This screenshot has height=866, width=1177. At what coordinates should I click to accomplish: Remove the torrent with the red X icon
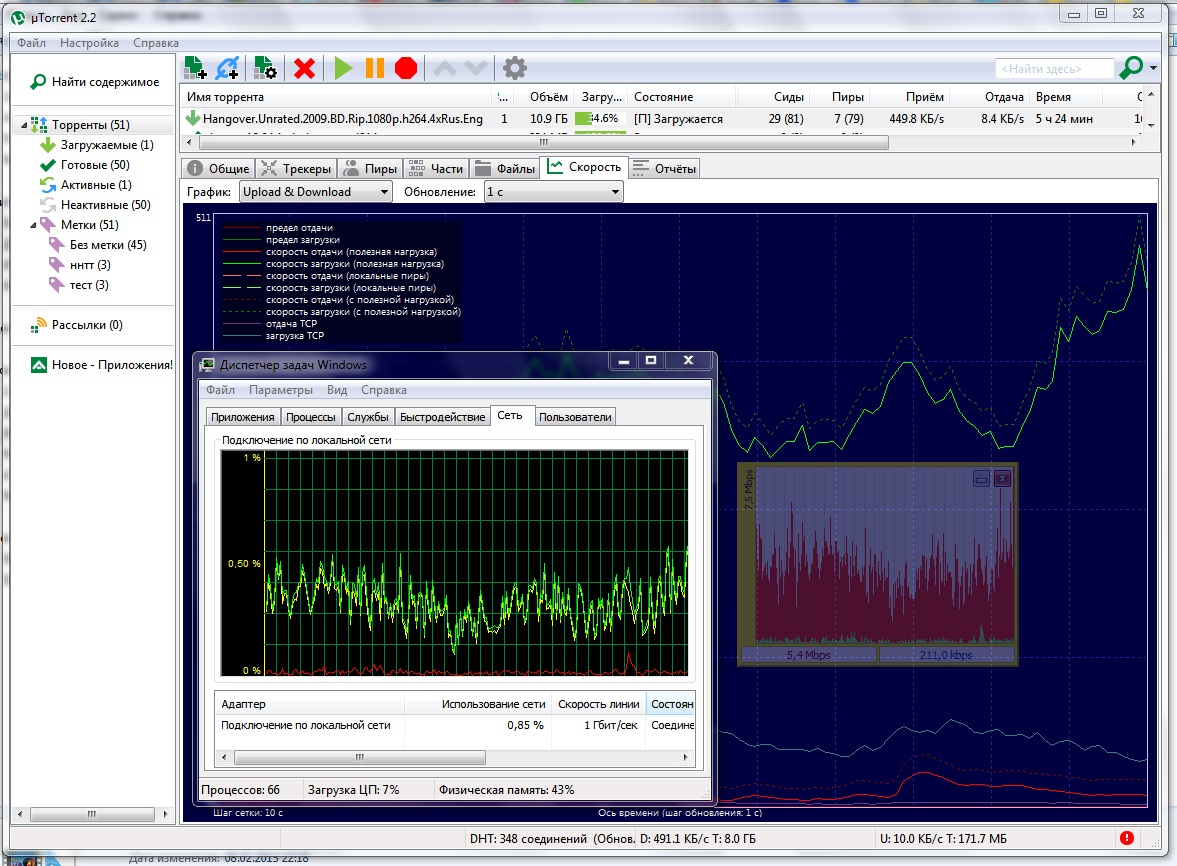click(305, 68)
